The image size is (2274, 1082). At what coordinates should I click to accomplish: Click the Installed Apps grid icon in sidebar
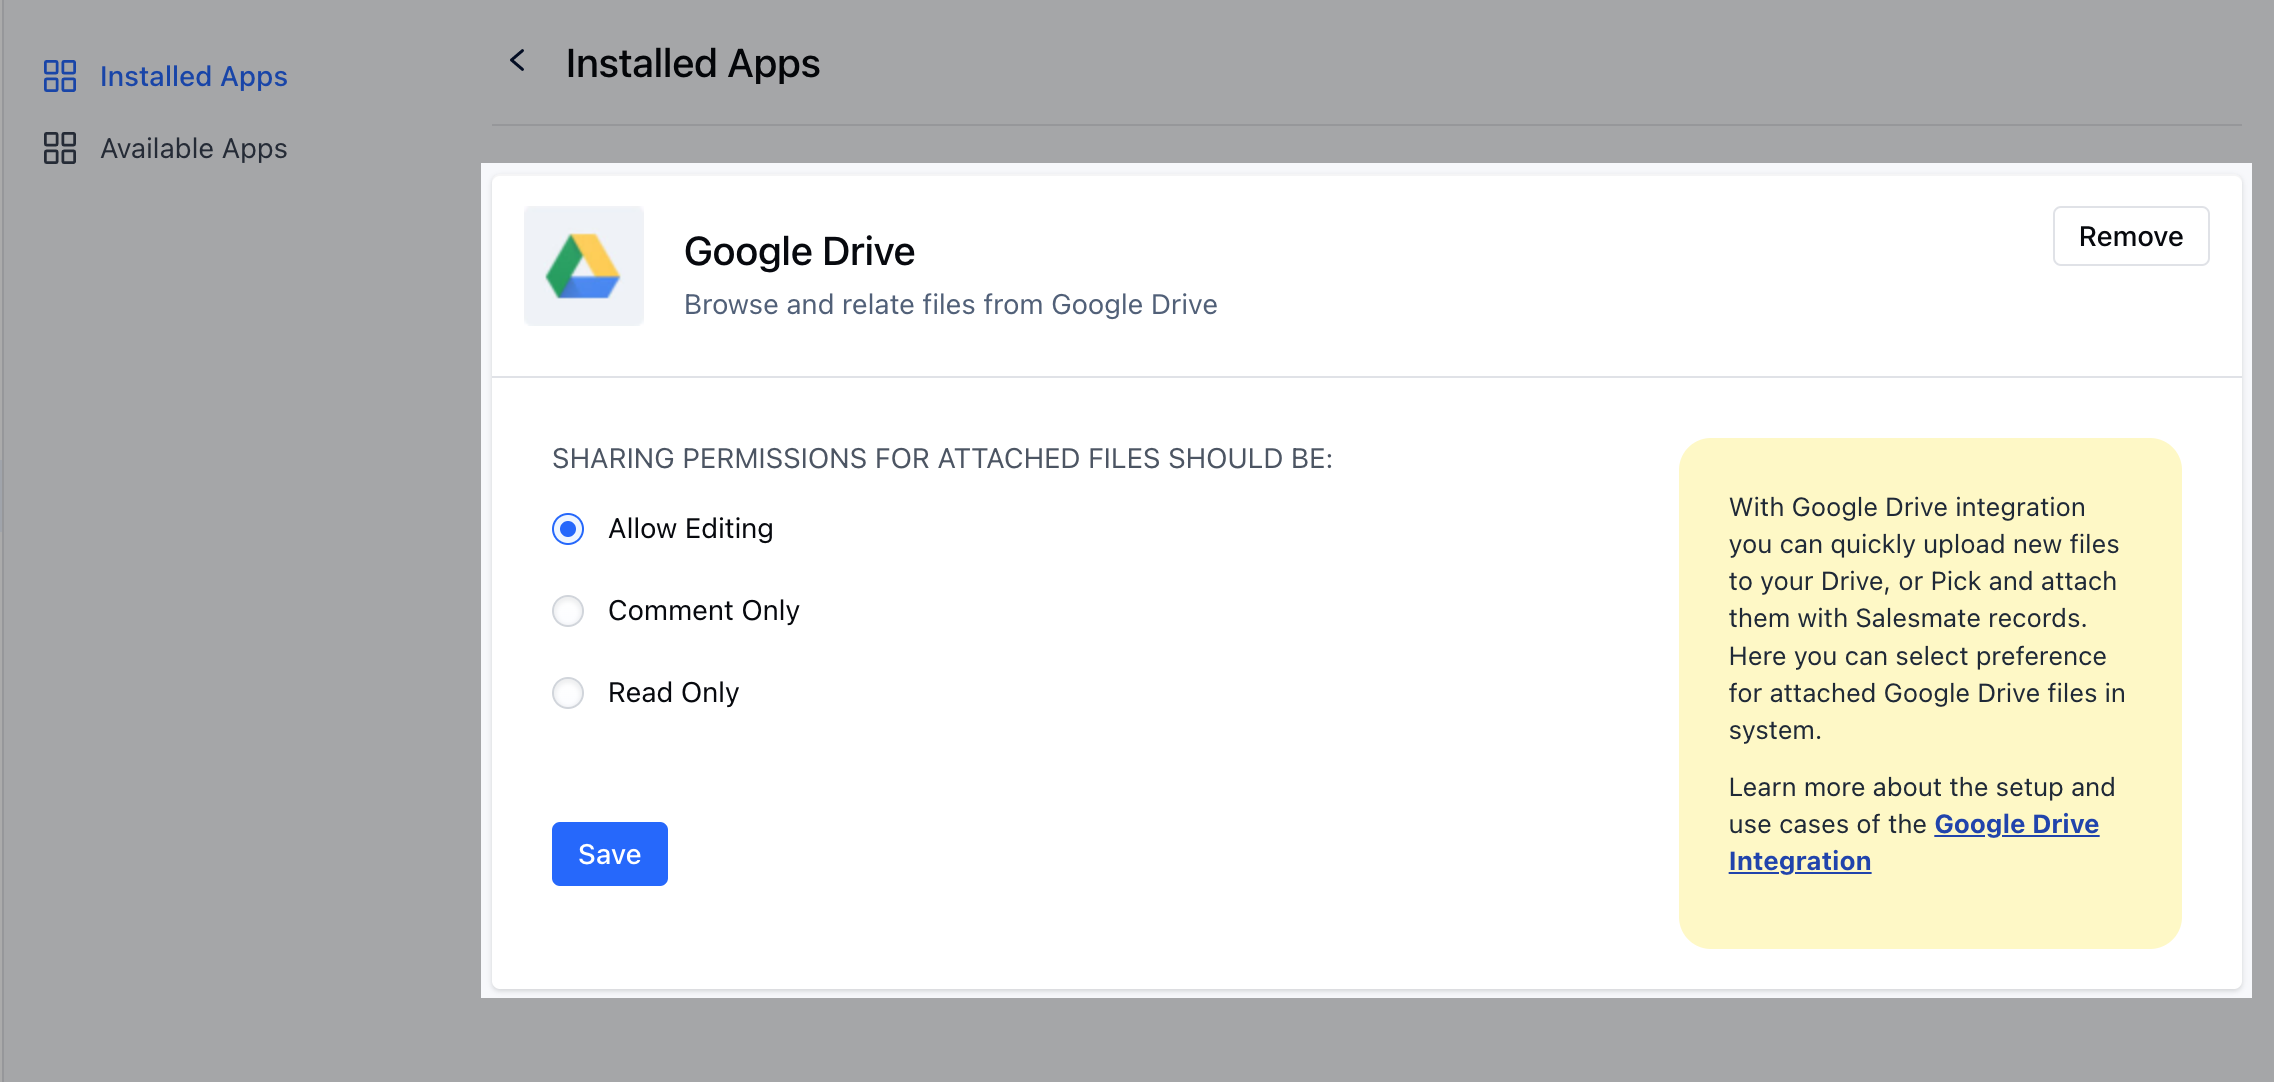click(60, 76)
